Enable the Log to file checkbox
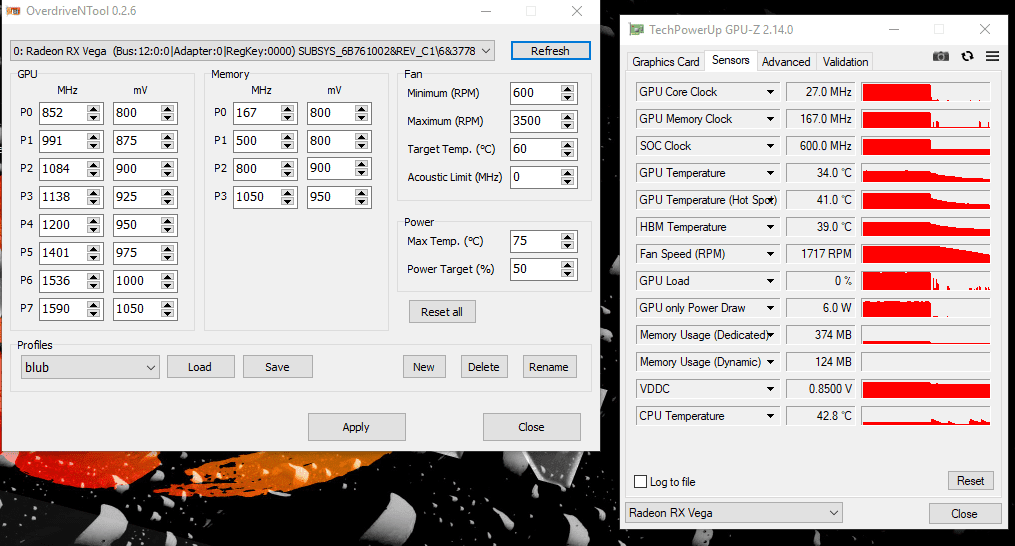This screenshot has width=1015, height=546. click(x=640, y=481)
